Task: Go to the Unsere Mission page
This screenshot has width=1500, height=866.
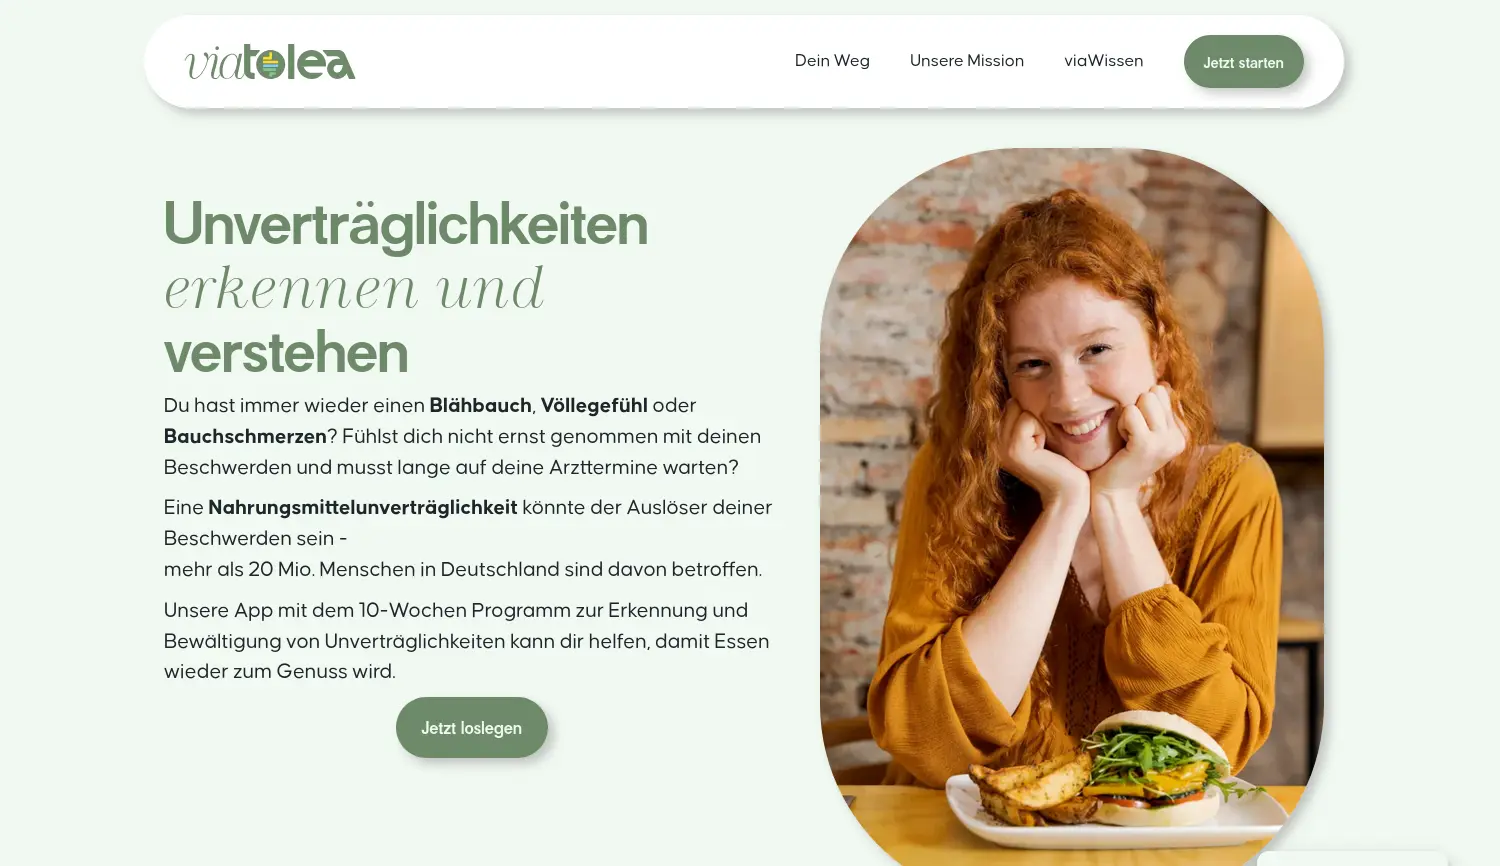Action: pos(967,61)
